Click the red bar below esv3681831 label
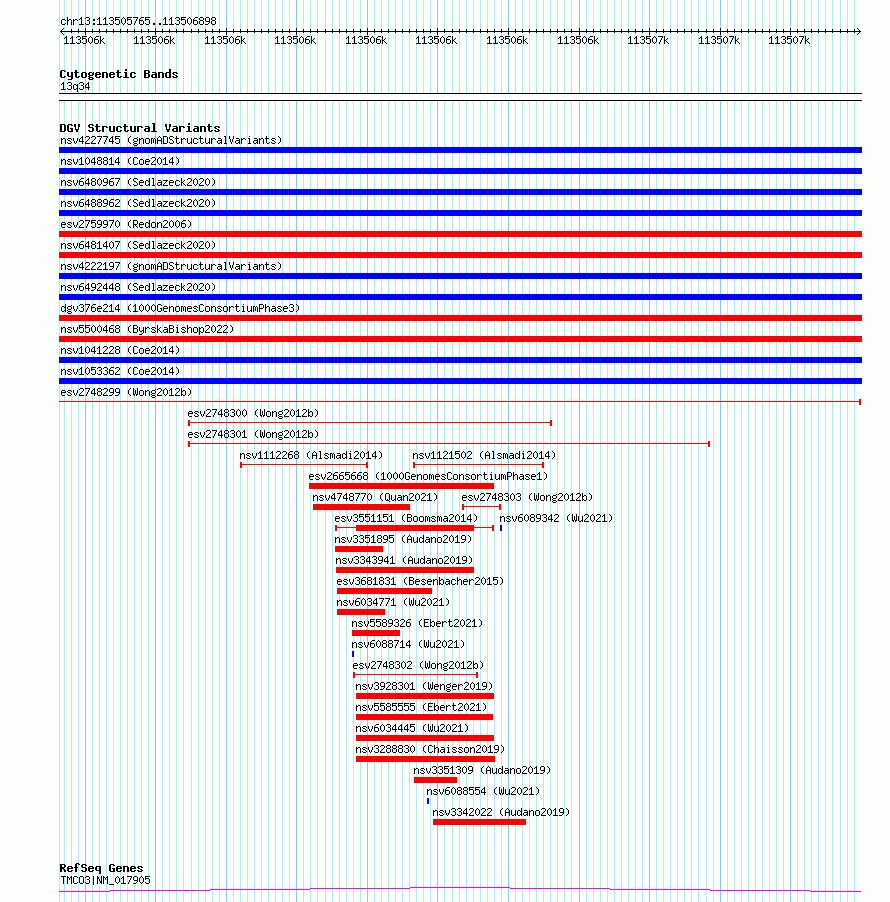The image size is (890, 902). (x=384, y=591)
